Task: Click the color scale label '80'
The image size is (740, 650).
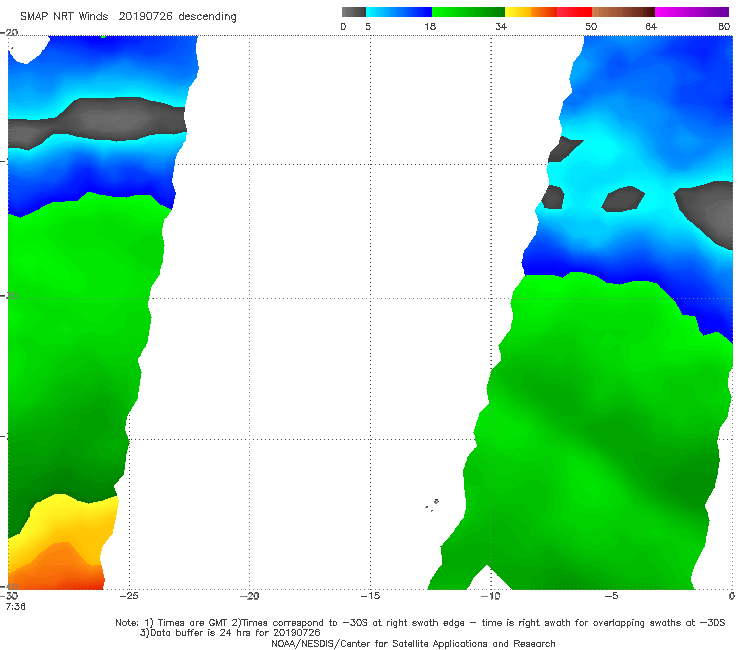Action: (724, 27)
